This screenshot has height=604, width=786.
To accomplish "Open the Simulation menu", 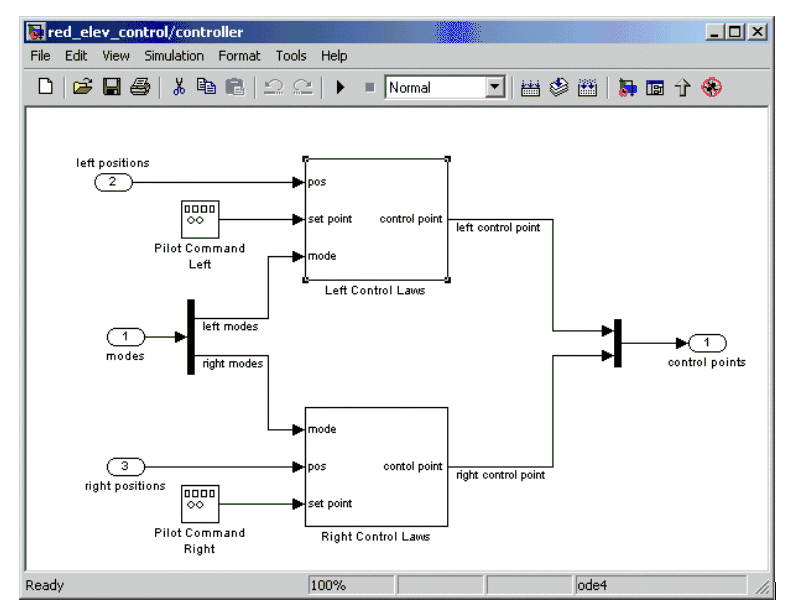I will click(x=173, y=56).
